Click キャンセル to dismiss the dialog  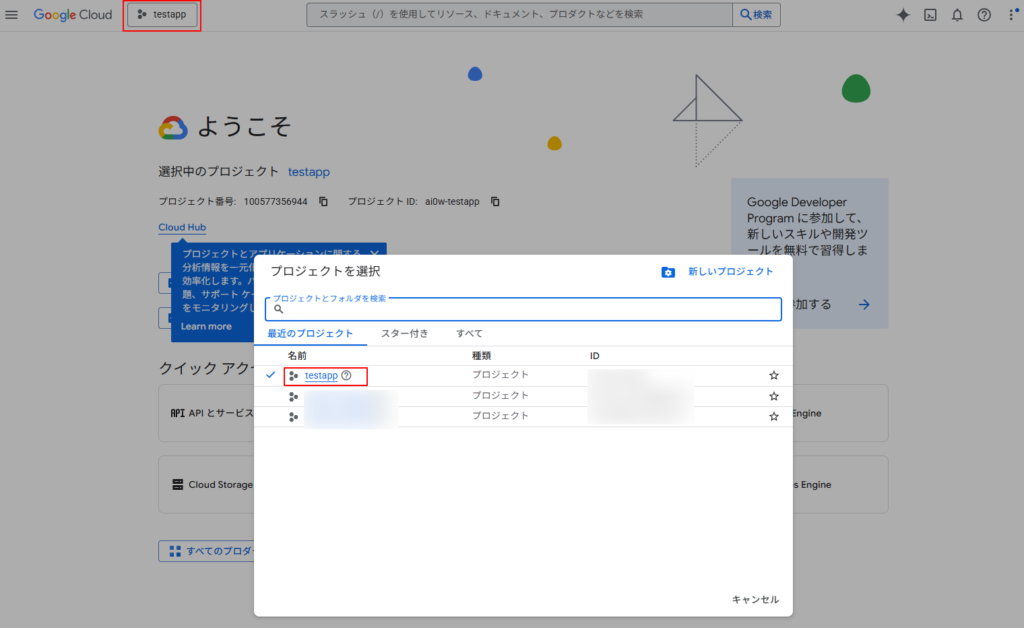click(x=755, y=600)
